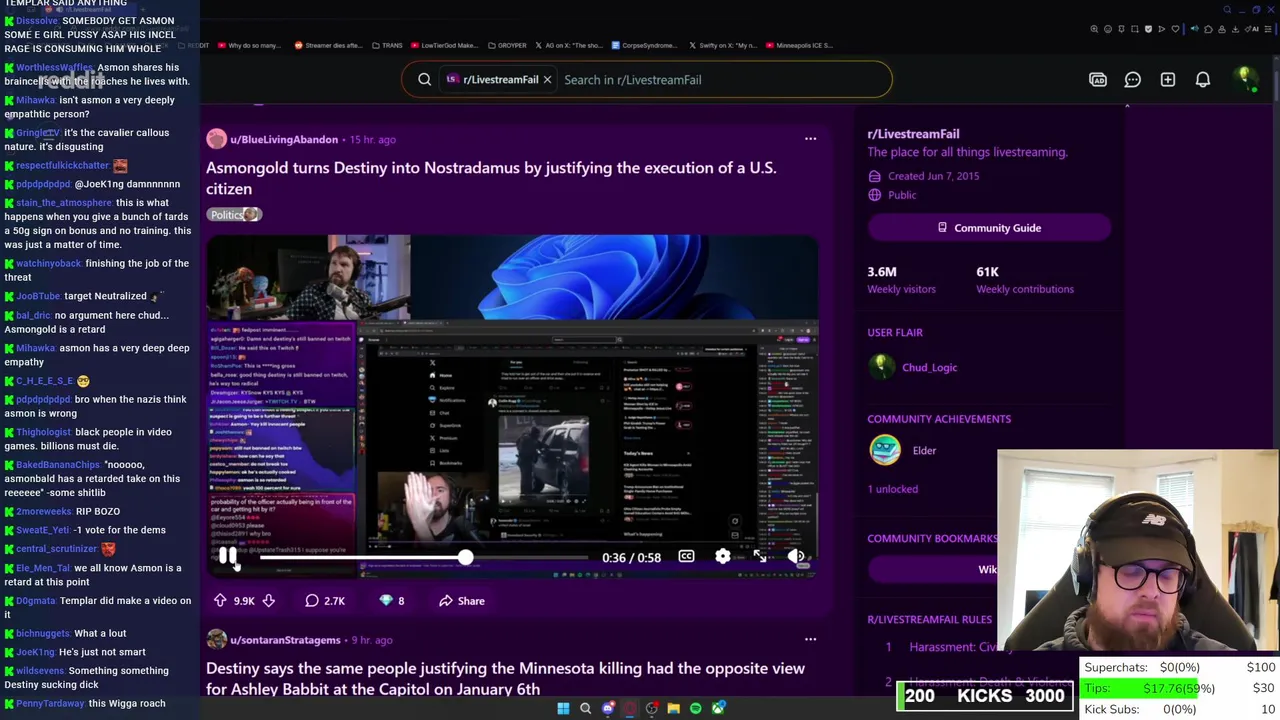The height and width of the screenshot is (720, 1280).
Task: Open the 'Why do so many' bookmark
Action: tap(248, 45)
